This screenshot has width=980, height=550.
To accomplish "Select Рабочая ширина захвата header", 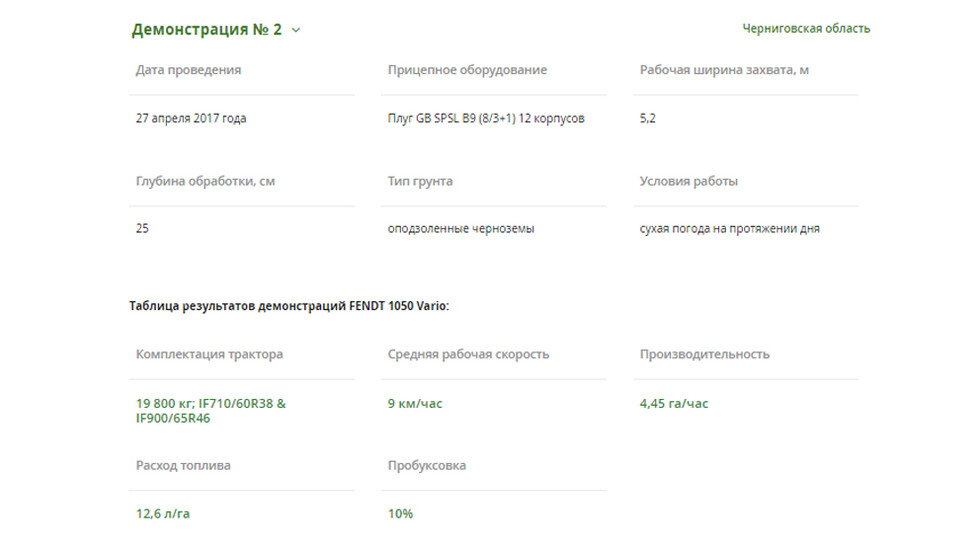I will pos(724,70).
